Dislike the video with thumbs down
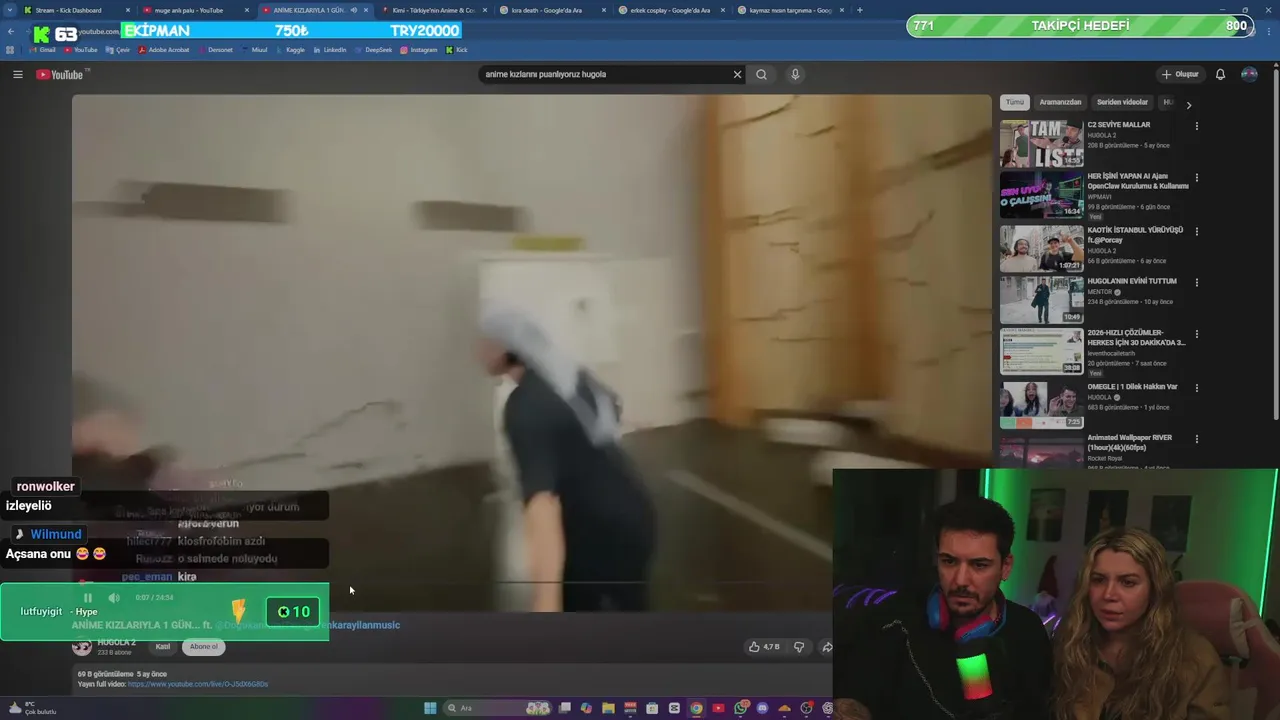 coord(798,647)
